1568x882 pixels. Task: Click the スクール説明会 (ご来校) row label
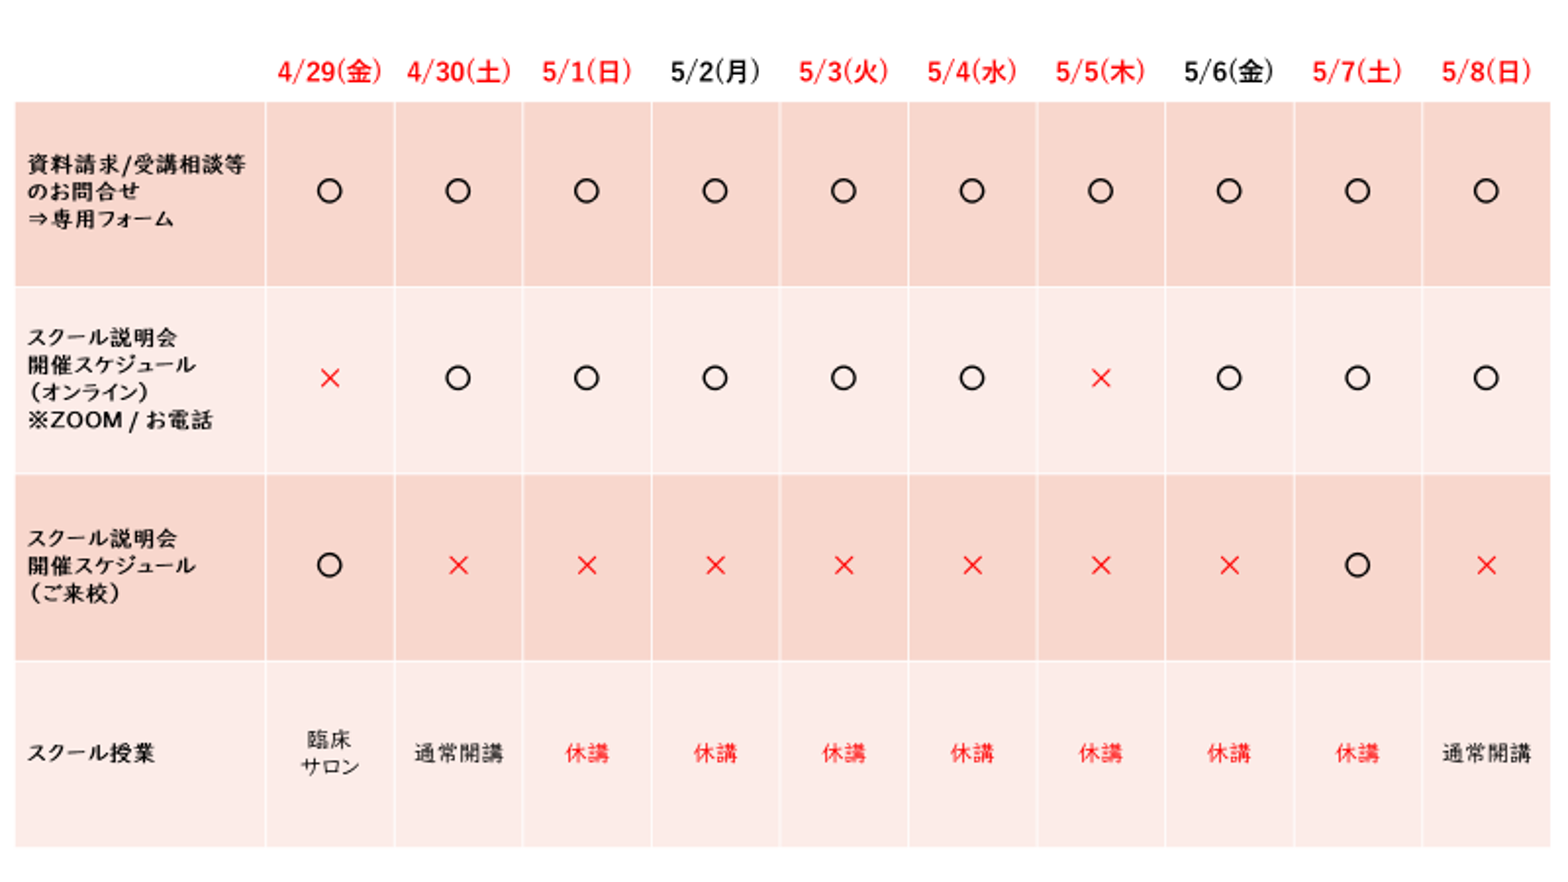(110, 565)
